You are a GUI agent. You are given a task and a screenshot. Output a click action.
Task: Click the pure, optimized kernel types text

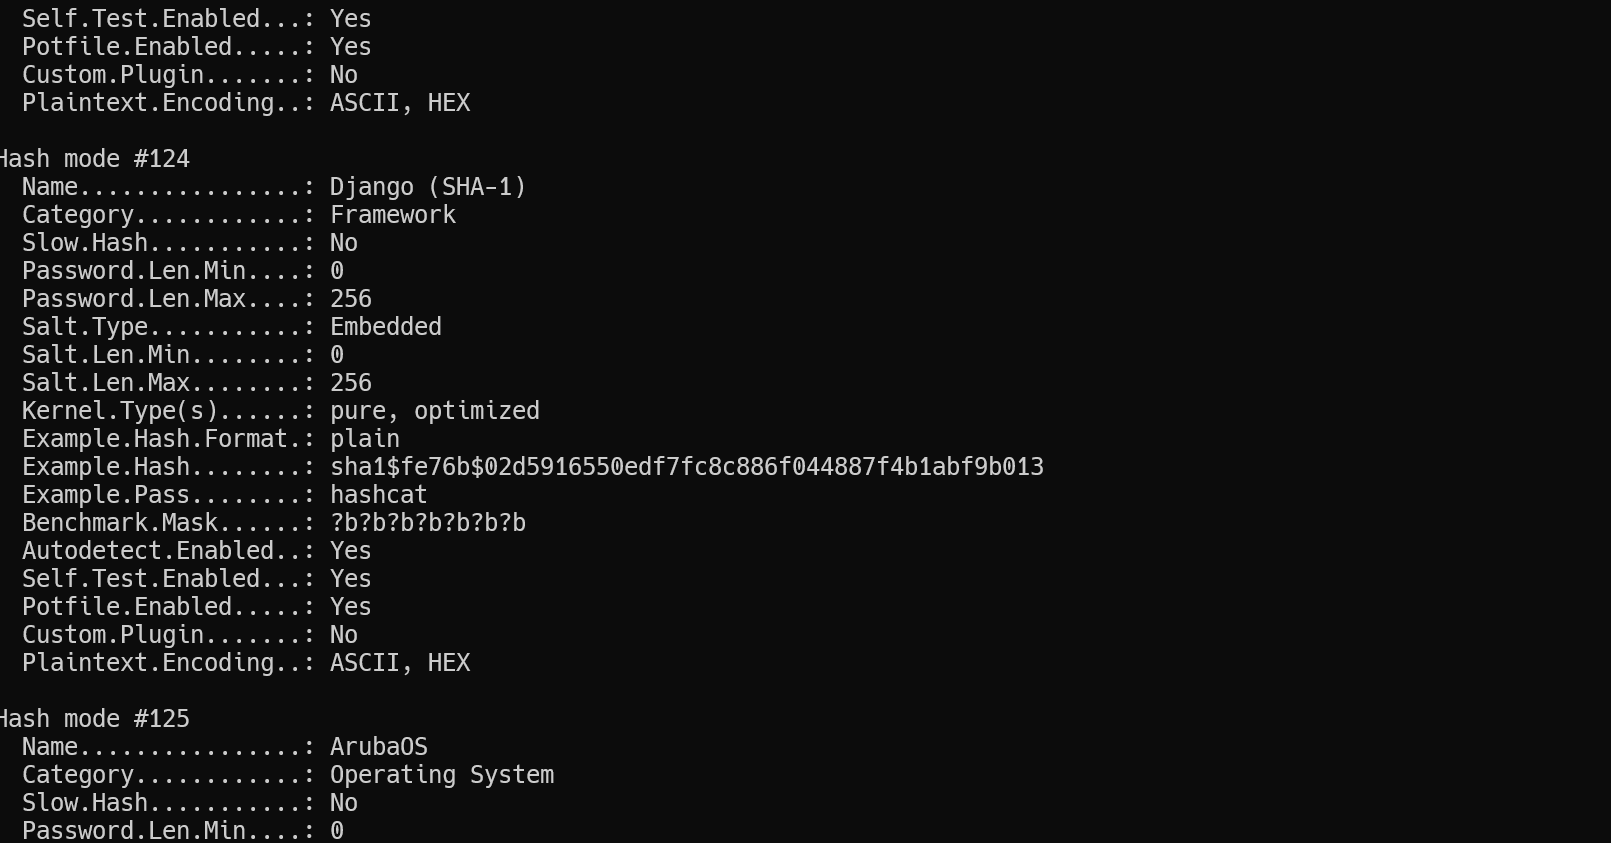pyautogui.click(x=435, y=411)
